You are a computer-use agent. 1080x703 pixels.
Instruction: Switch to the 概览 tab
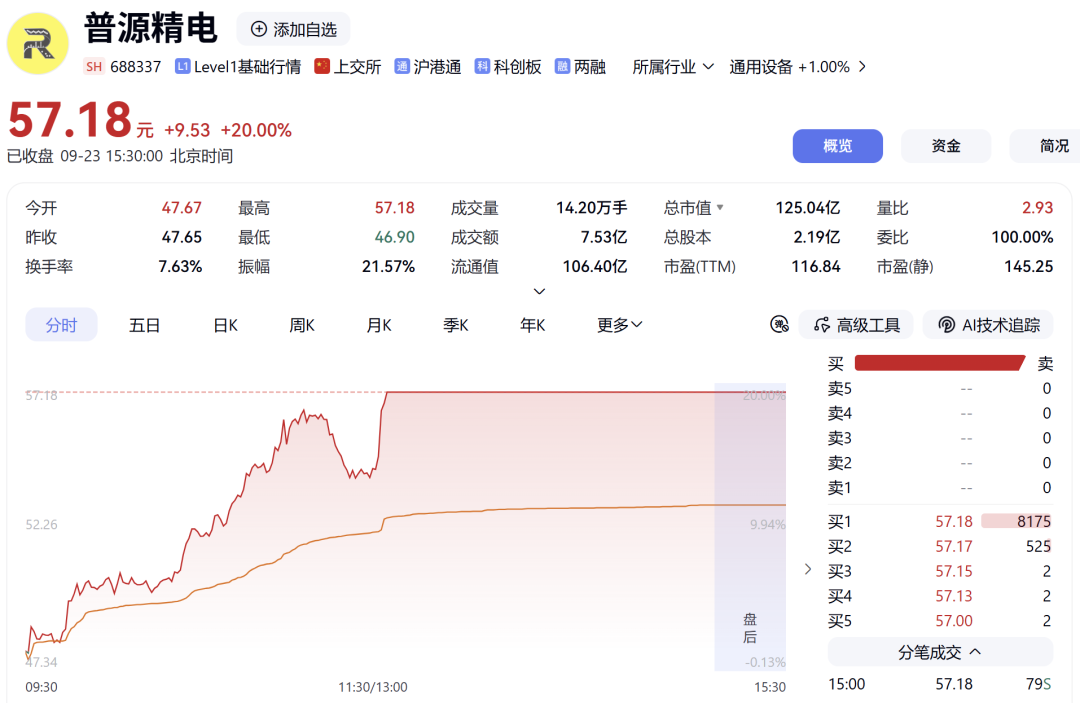(x=838, y=146)
